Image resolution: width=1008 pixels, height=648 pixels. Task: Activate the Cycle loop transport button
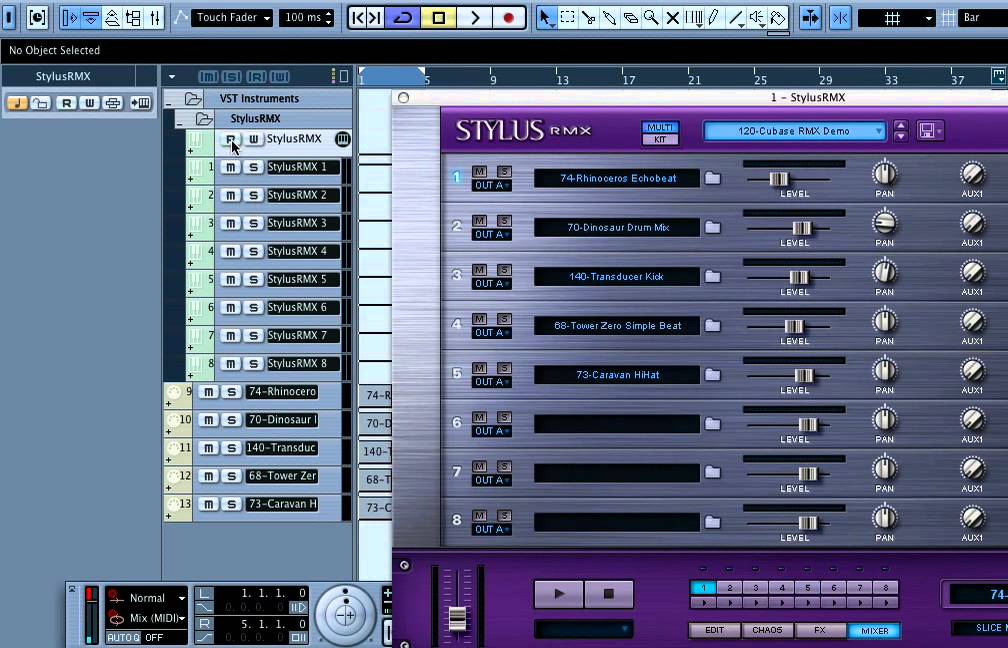click(x=403, y=17)
